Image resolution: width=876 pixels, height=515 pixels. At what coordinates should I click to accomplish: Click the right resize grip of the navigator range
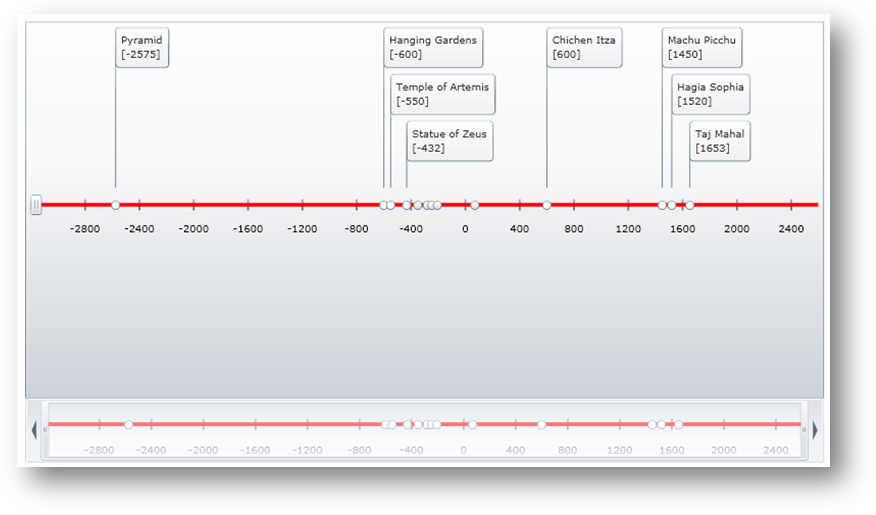(803, 430)
